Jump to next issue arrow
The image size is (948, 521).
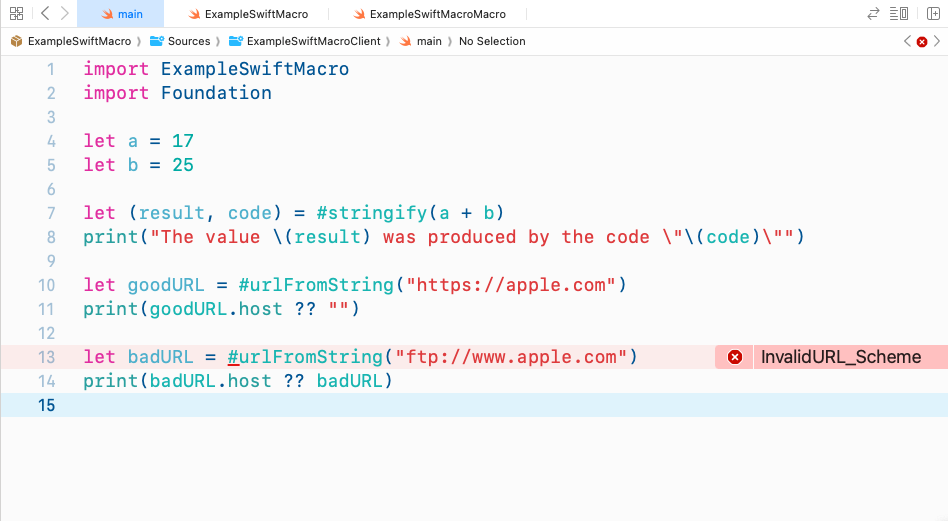(x=937, y=41)
